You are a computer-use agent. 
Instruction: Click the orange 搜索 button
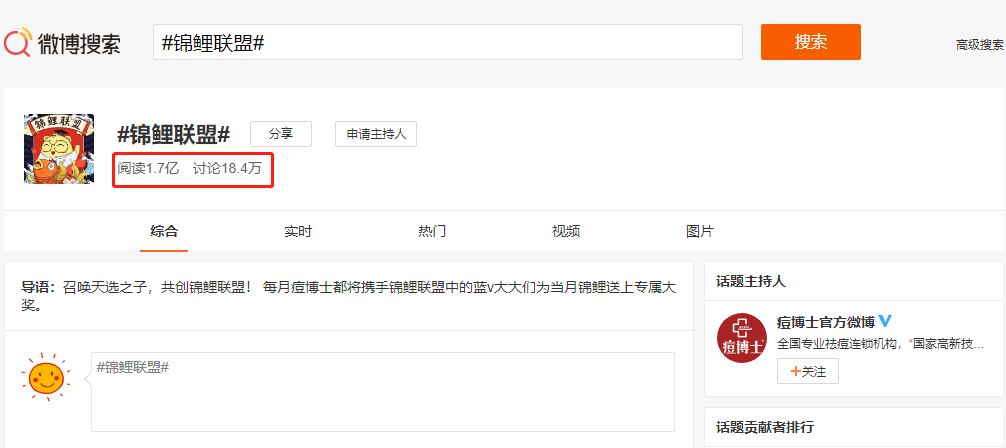tap(810, 42)
